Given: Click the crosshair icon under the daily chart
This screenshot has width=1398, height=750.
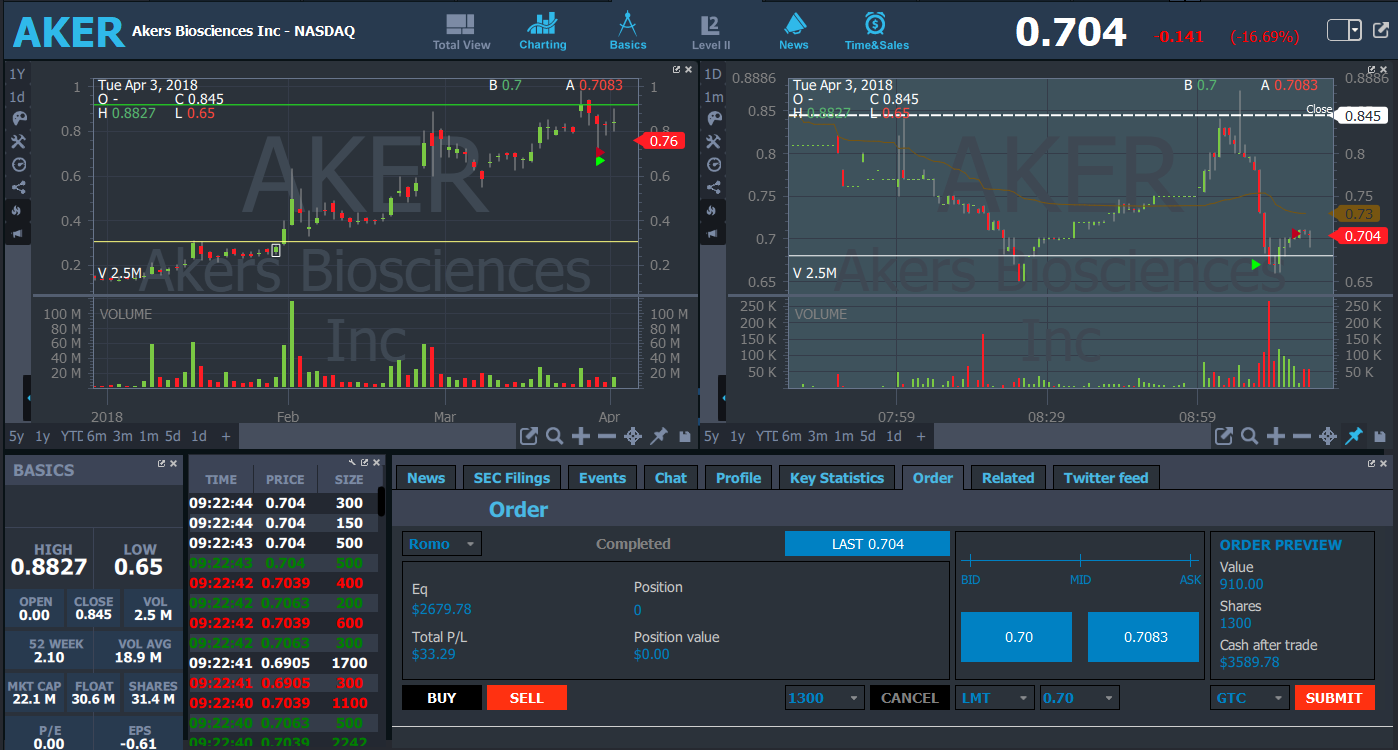Looking at the screenshot, I should pos(632,436).
